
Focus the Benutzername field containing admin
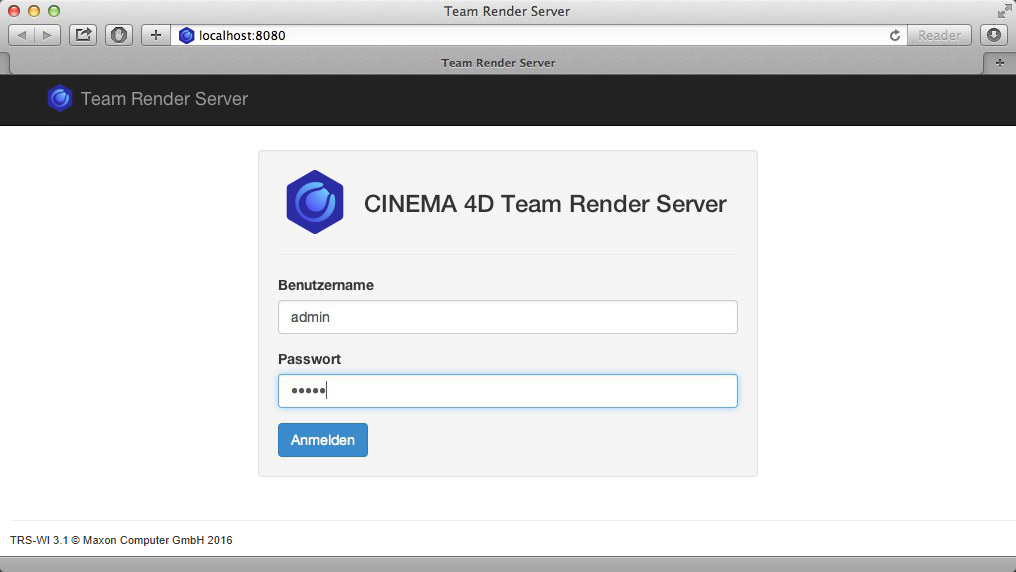507,317
